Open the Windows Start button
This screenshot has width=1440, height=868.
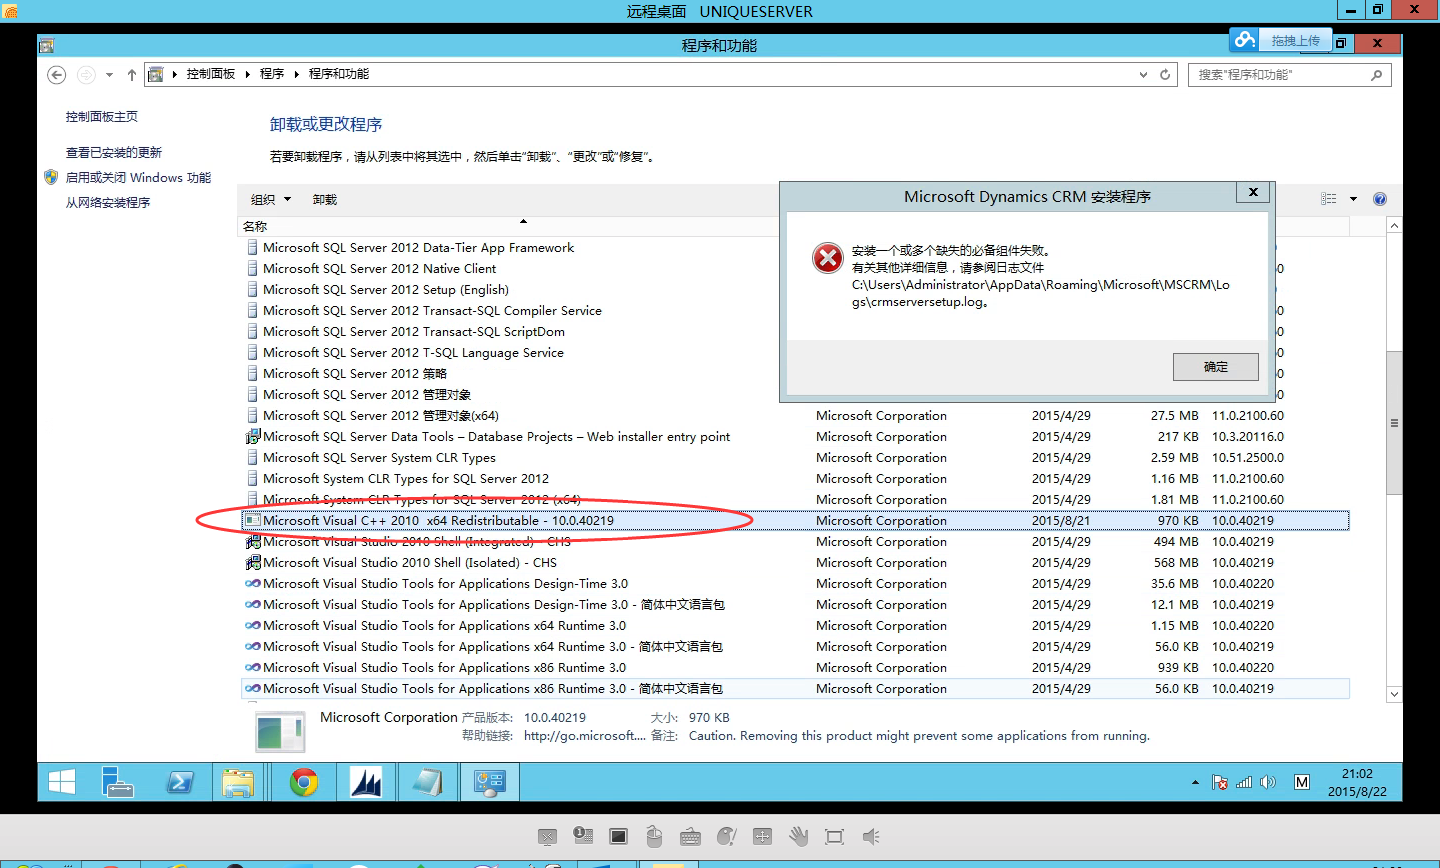[62, 782]
